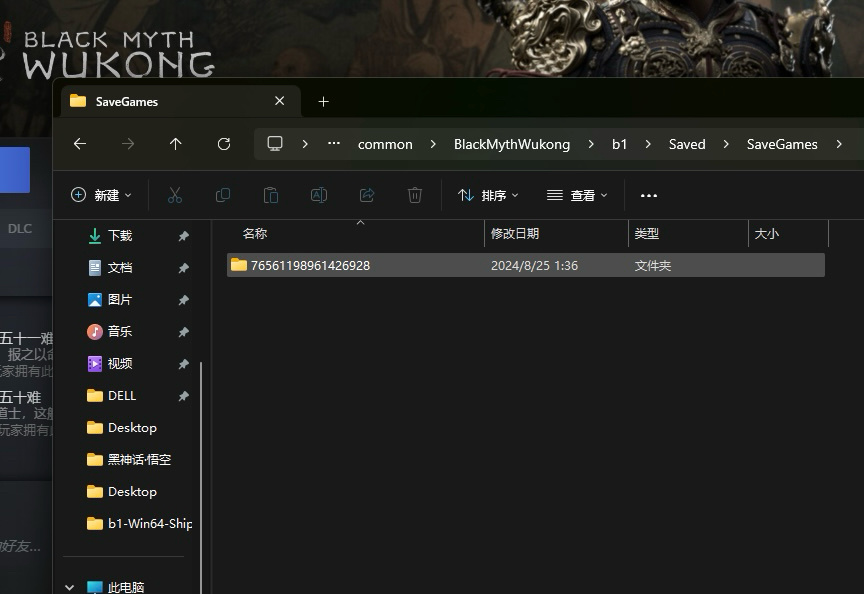The height and width of the screenshot is (594, 864).
Task: Click the Cut scissors icon
Action: (175, 195)
